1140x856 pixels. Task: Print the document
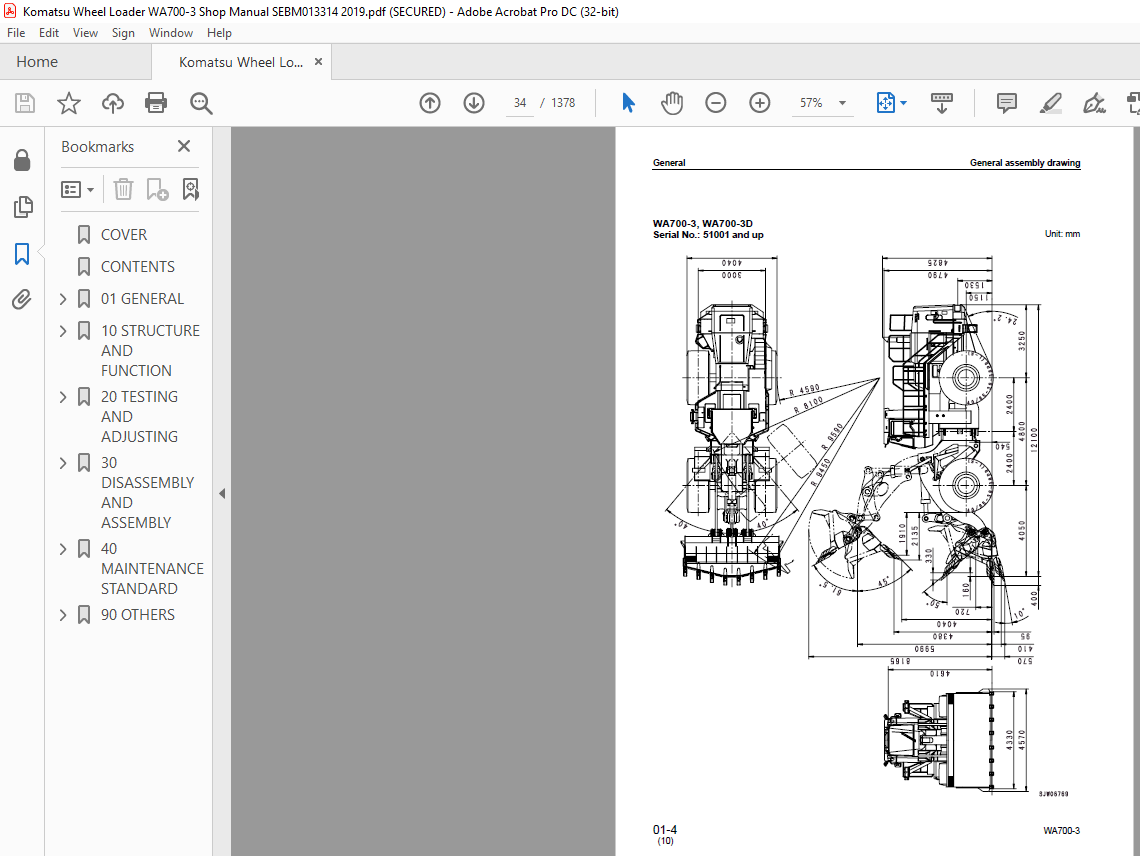tap(156, 103)
